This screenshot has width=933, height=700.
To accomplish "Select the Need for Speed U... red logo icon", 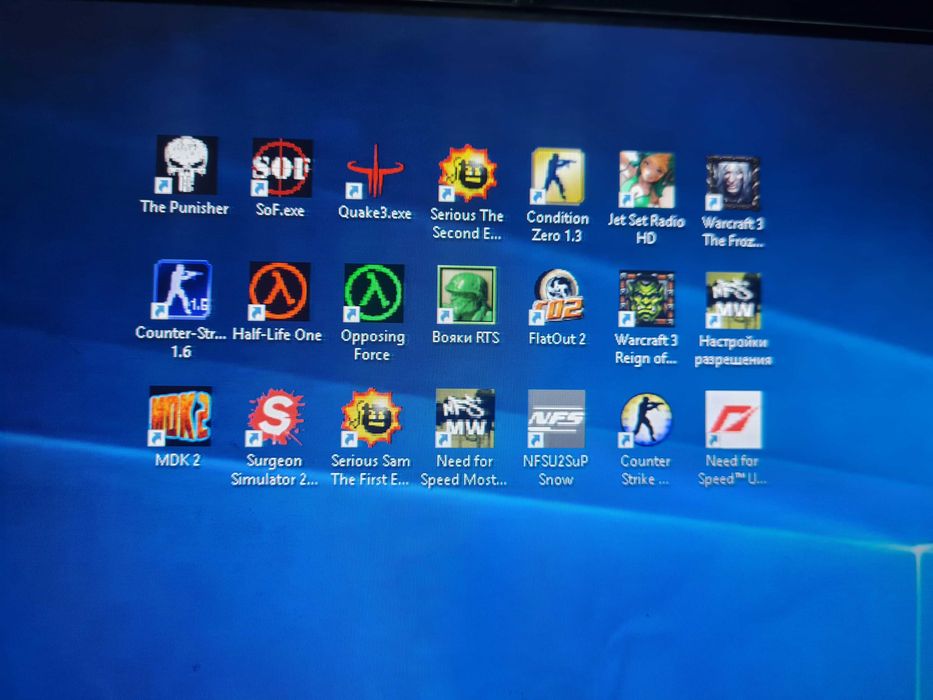I will (x=733, y=419).
